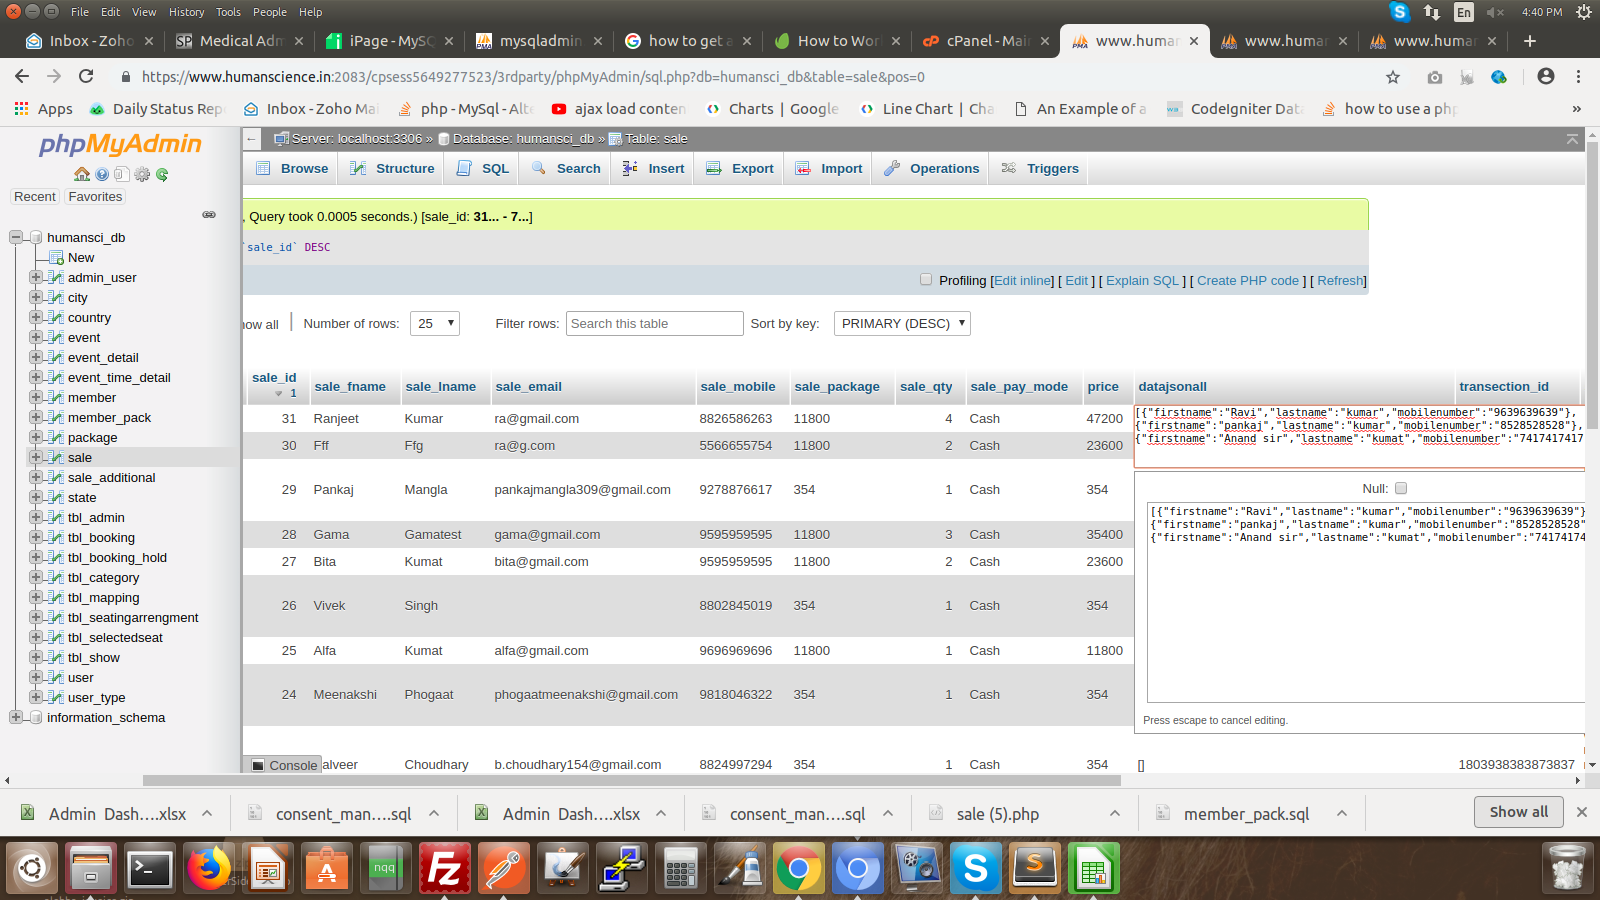Sort by sale_email column header
1600x900 pixels.
(x=528, y=387)
